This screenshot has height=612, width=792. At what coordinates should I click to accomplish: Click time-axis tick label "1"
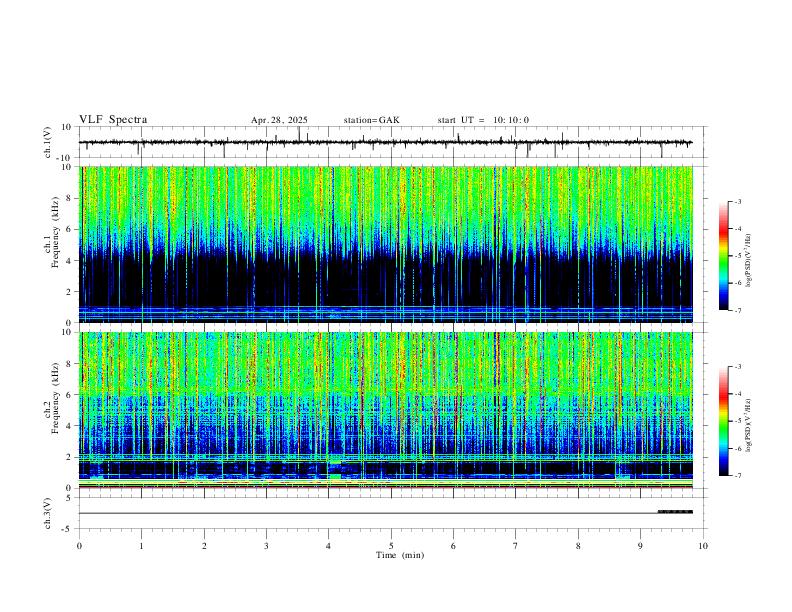[141, 546]
